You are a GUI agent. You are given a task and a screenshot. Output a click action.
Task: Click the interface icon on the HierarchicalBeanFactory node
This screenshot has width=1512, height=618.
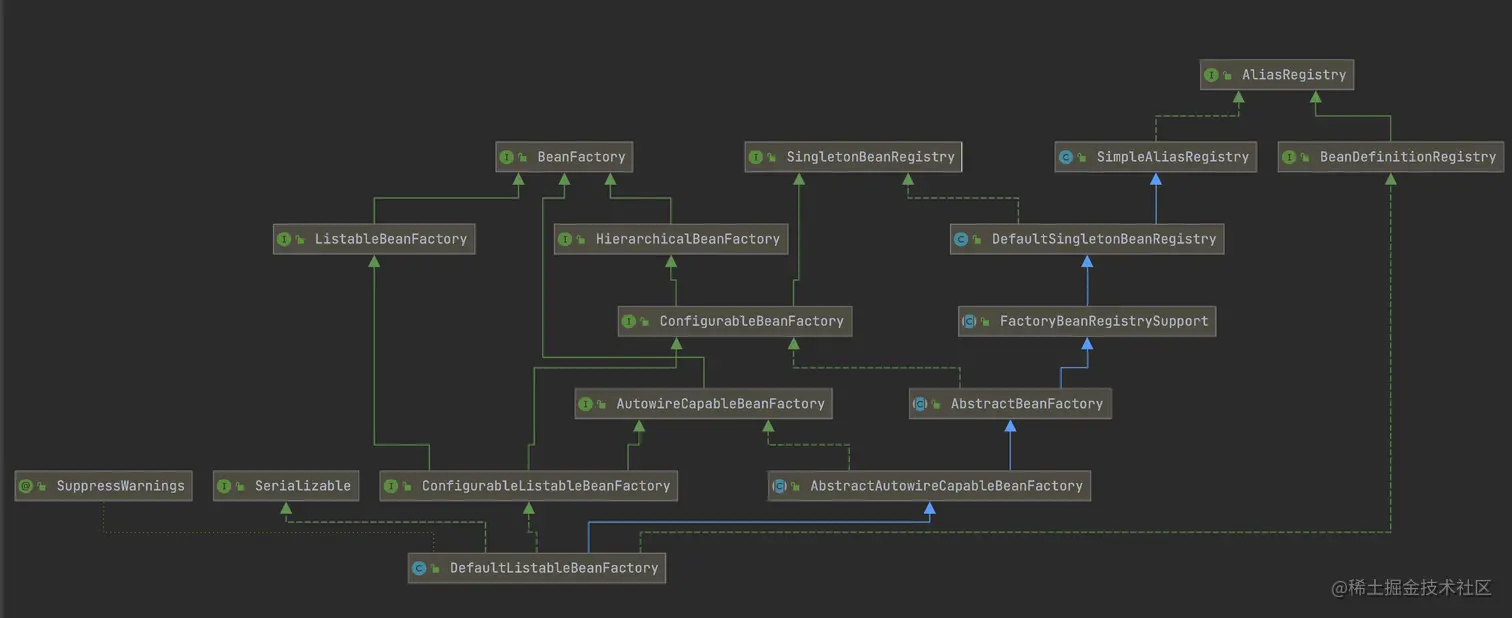coord(565,239)
